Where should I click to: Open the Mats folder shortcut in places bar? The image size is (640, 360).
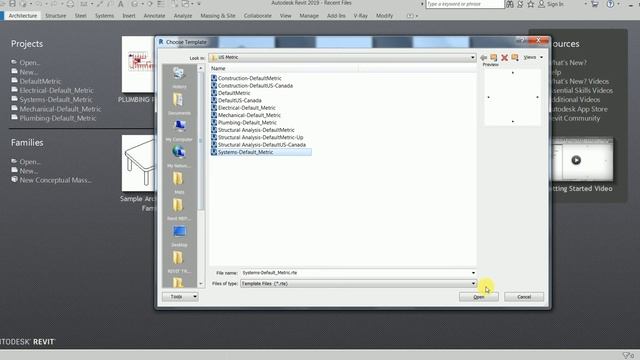point(179,182)
